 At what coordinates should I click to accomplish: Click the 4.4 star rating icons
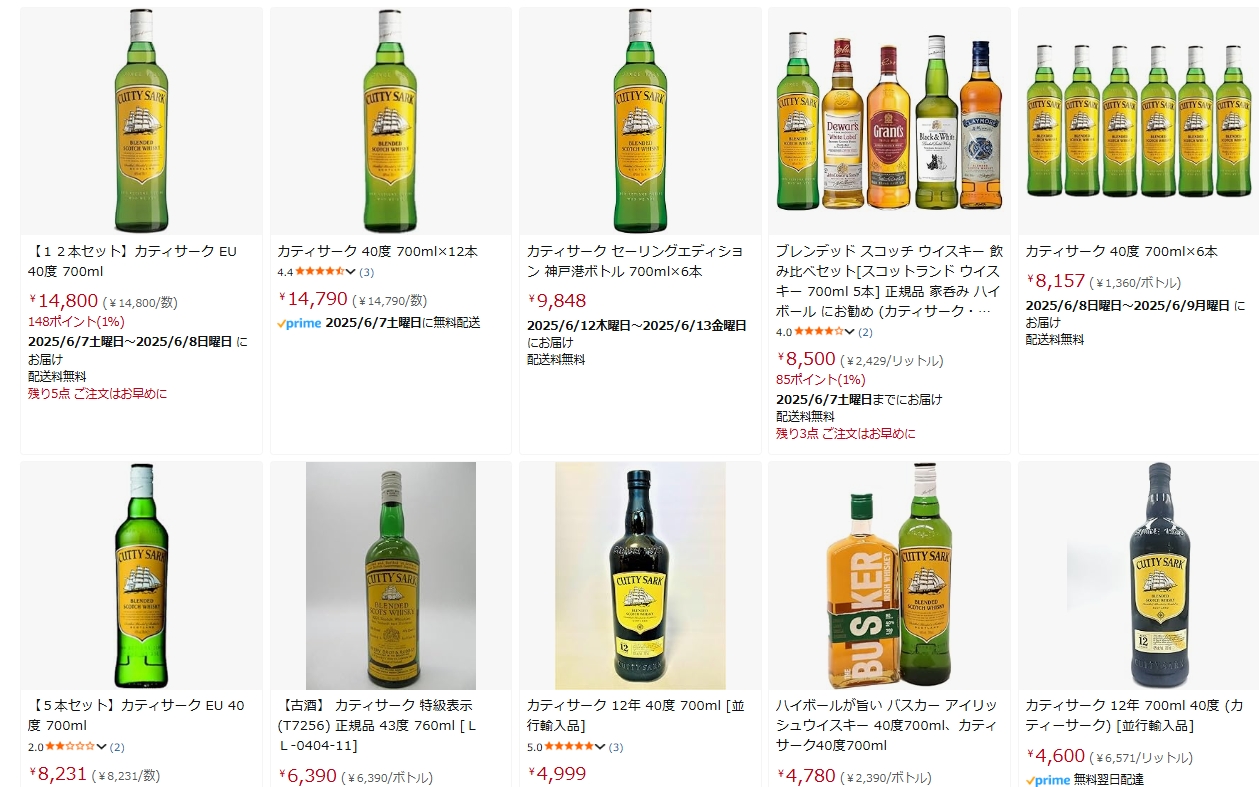point(320,272)
